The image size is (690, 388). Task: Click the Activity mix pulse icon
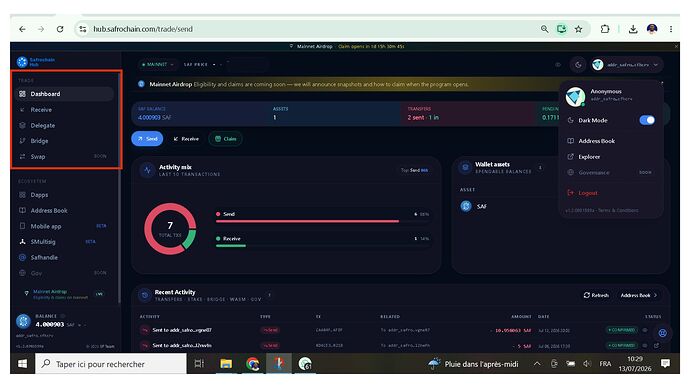click(147, 170)
